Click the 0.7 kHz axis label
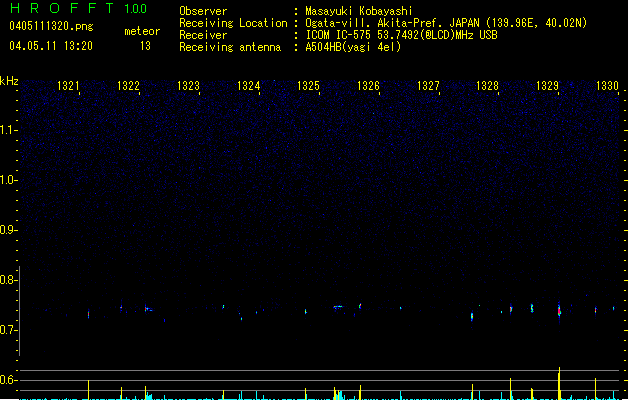The width and height of the screenshot is (629, 400). point(8,330)
